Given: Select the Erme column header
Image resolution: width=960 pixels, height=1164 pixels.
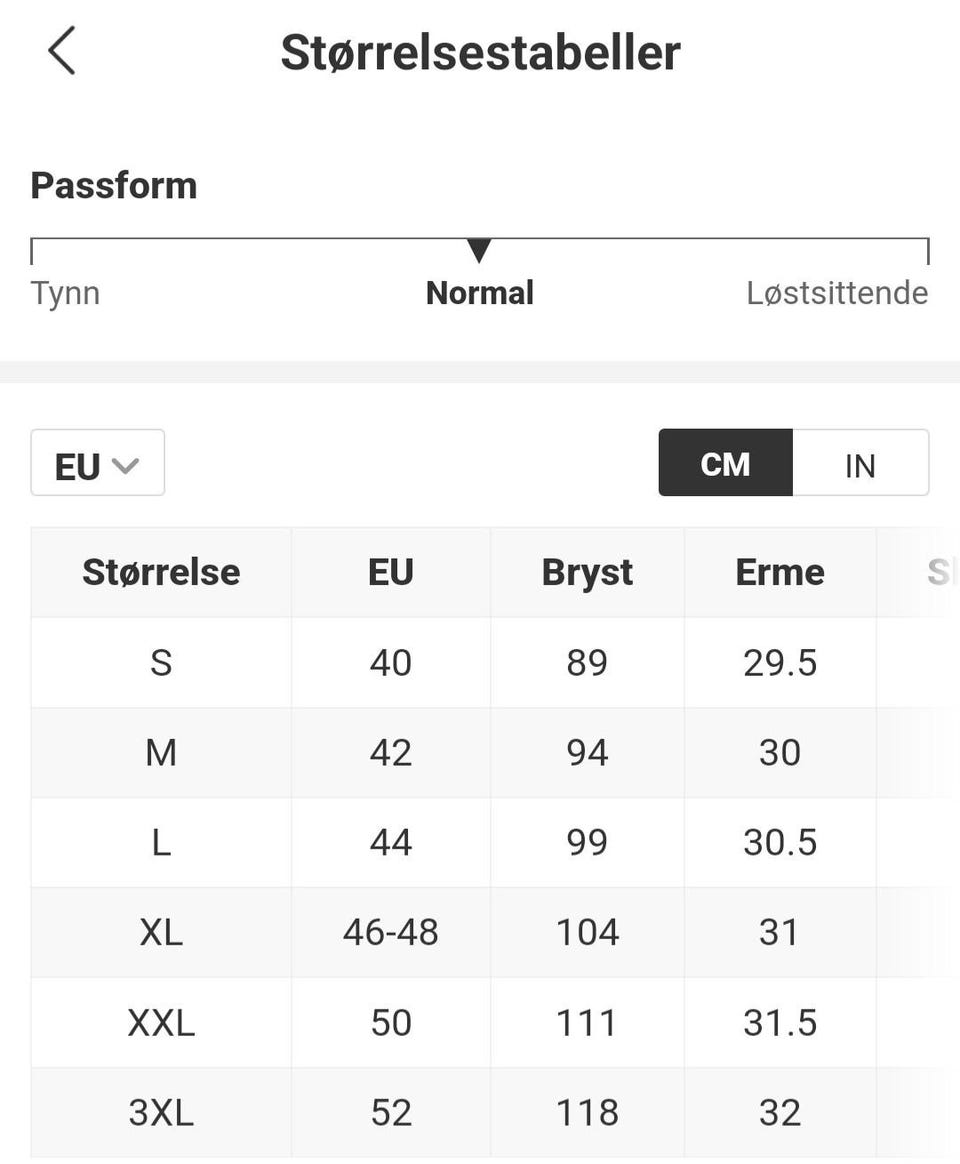Looking at the screenshot, I should coord(780,572).
